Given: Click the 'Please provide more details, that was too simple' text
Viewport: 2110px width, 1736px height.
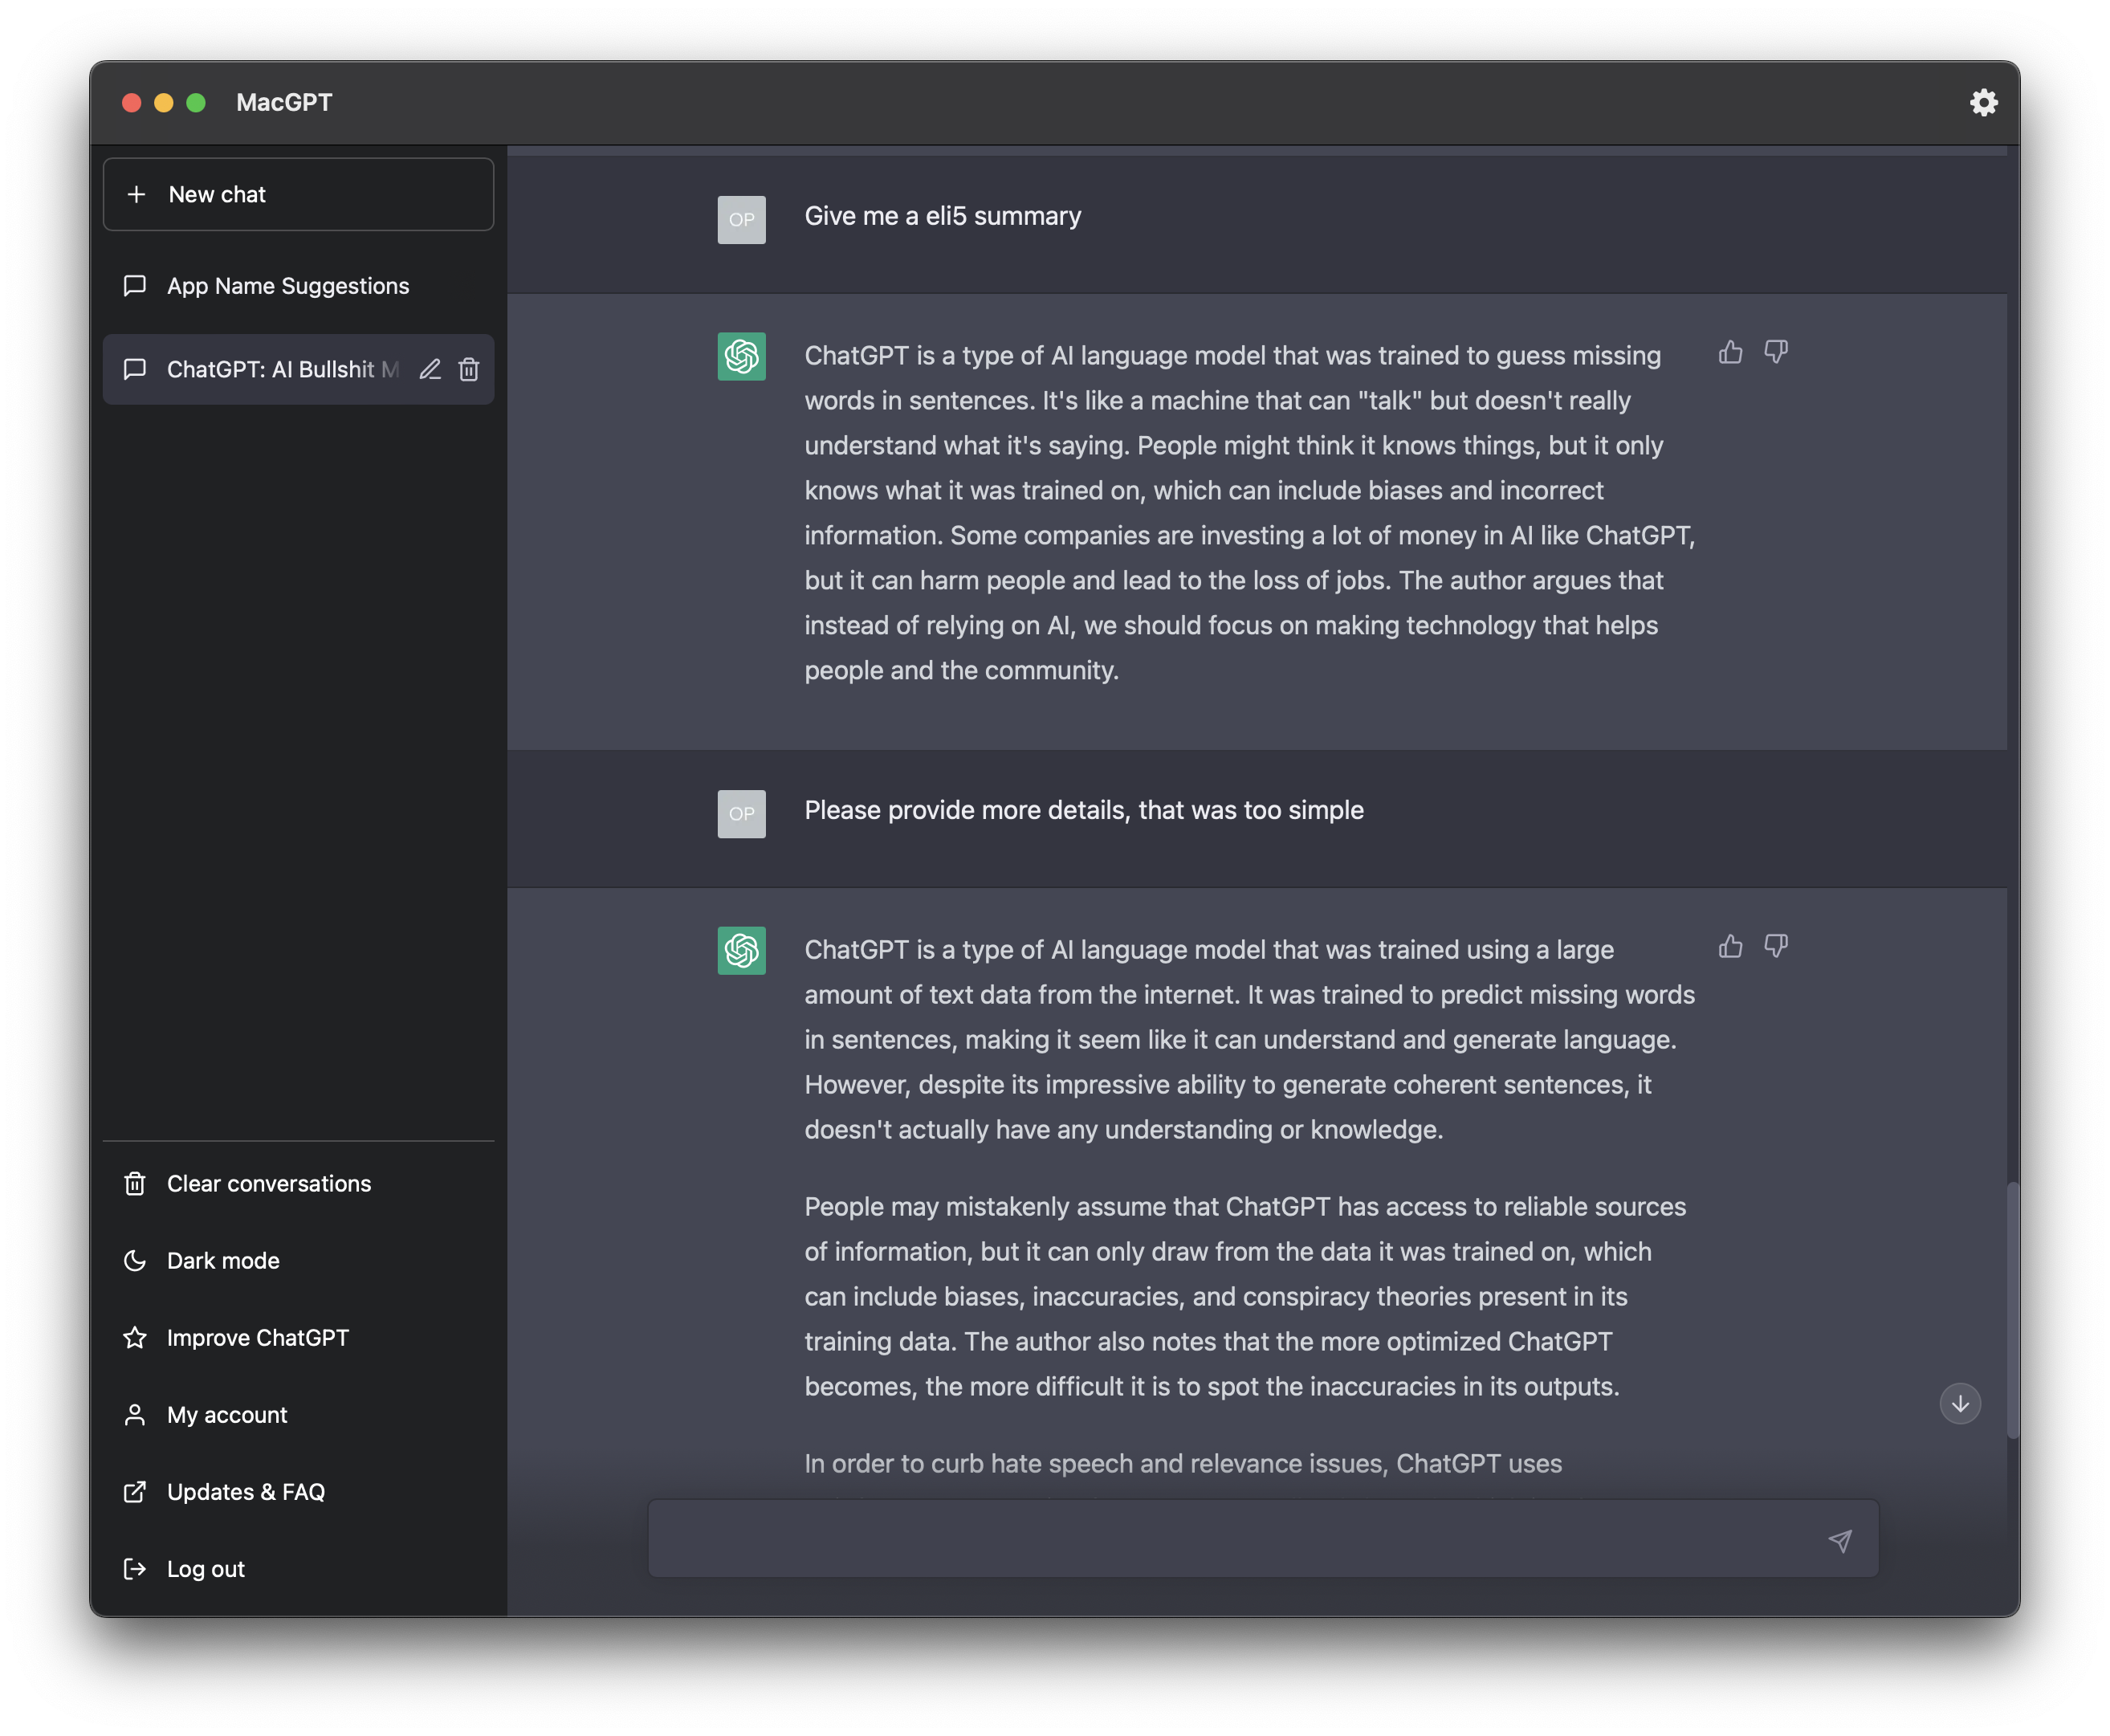Looking at the screenshot, I should [1084, 810].
